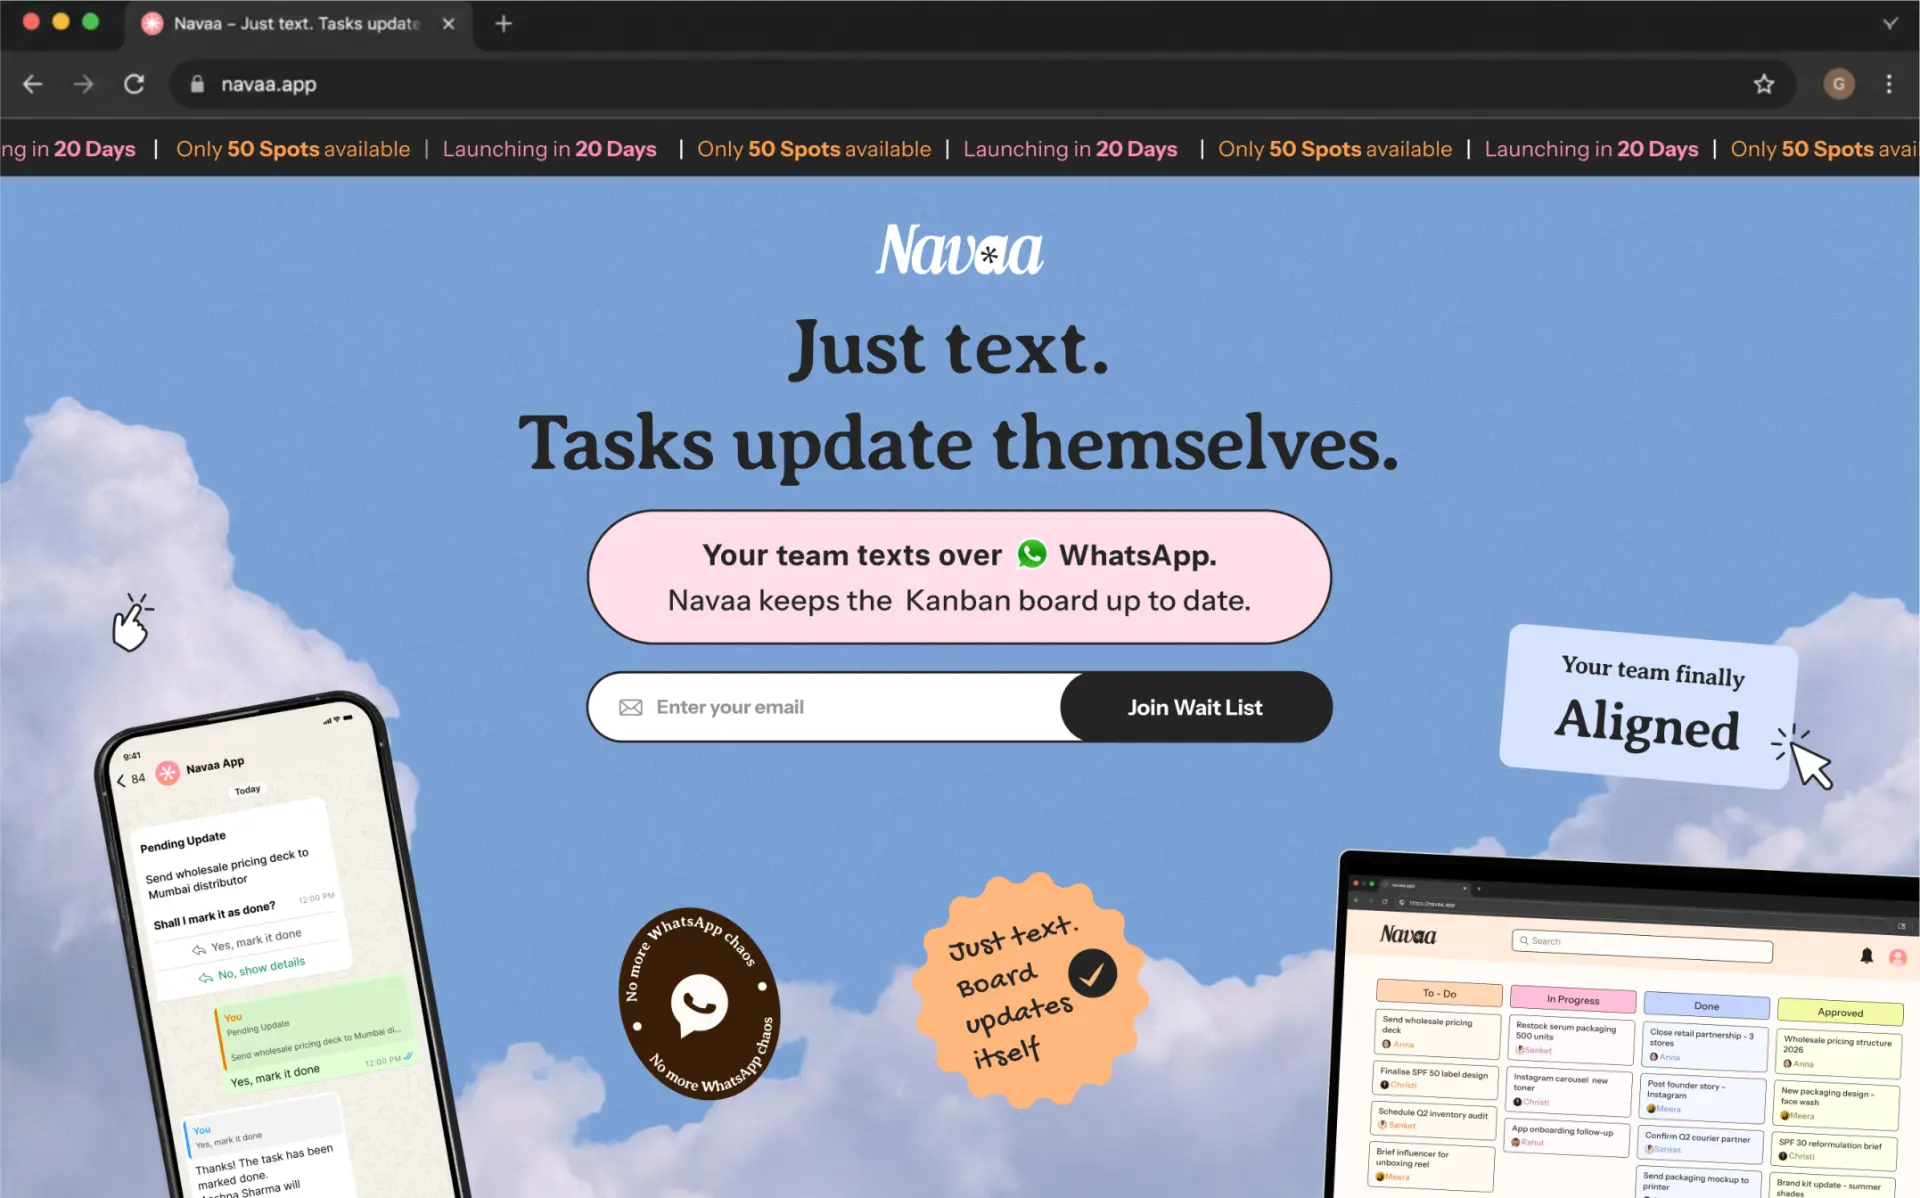Open a new browser tab

click(x=504, y=23)
